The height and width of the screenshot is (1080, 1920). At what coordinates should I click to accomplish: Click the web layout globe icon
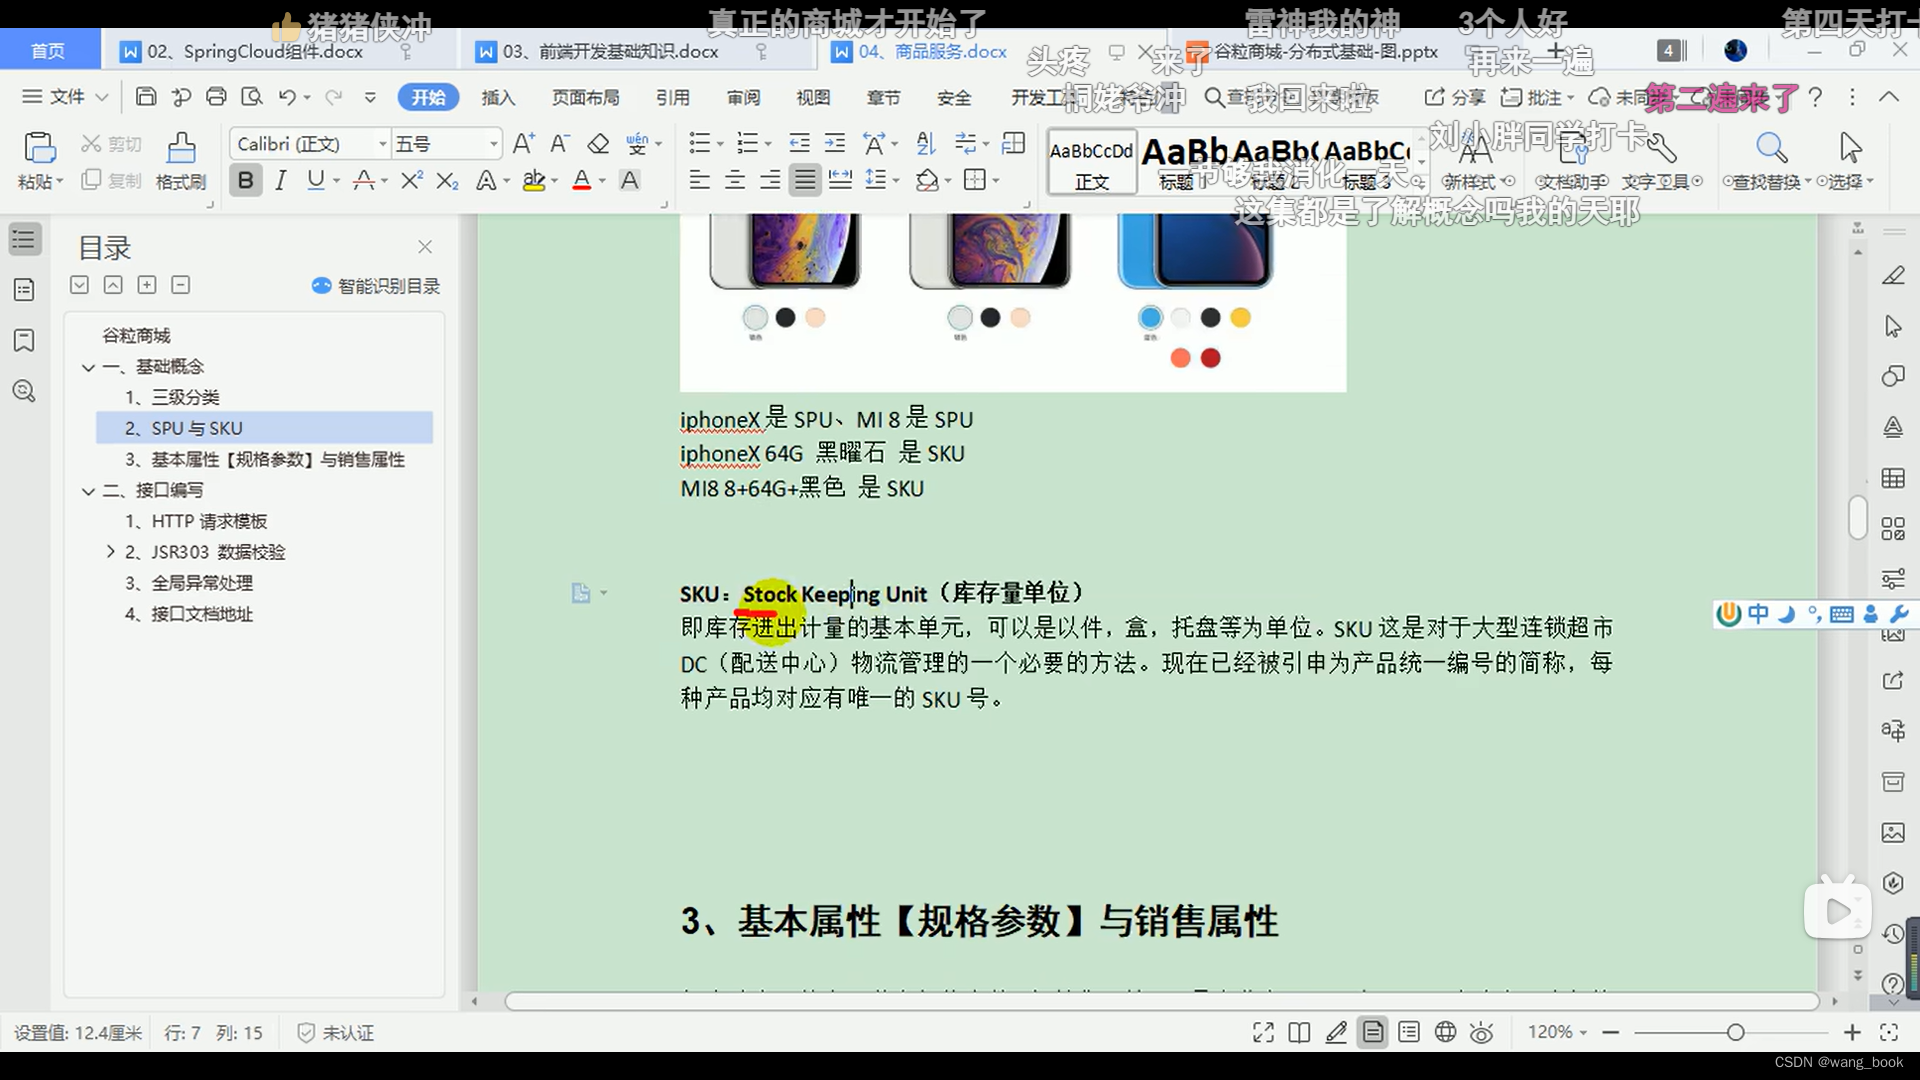[x=1445, y=1032]
